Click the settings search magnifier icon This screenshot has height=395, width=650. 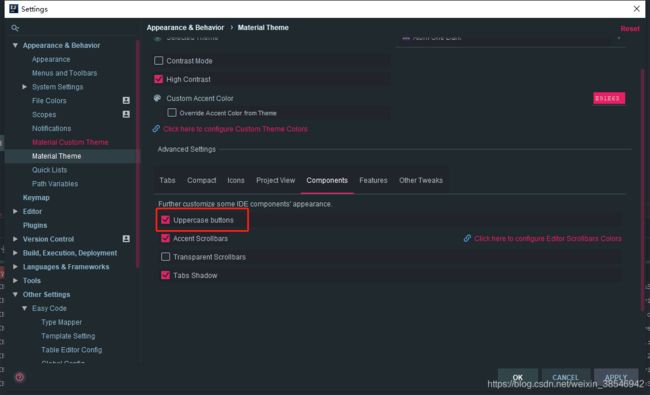pyautogui.click(x=15, y=28)
